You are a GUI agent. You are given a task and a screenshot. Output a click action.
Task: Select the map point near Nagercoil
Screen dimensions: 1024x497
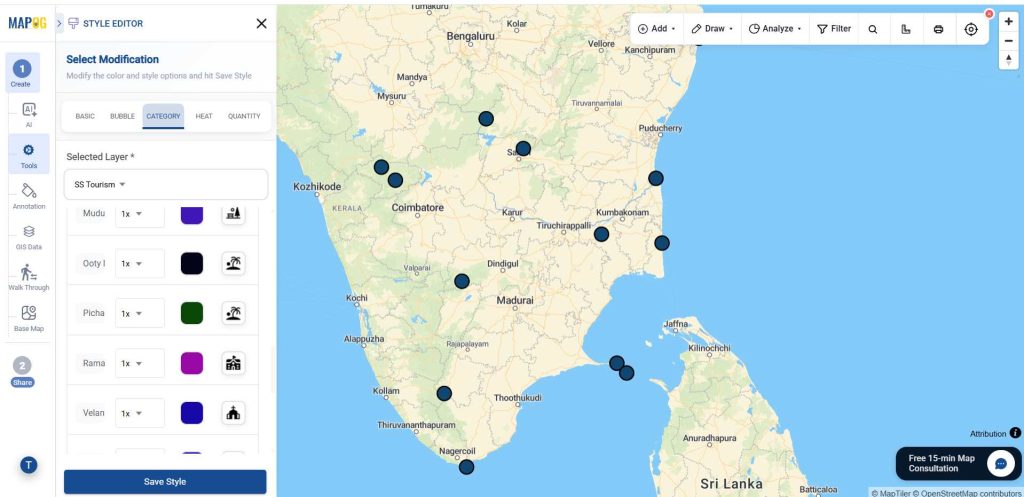(x=466, y=467)
